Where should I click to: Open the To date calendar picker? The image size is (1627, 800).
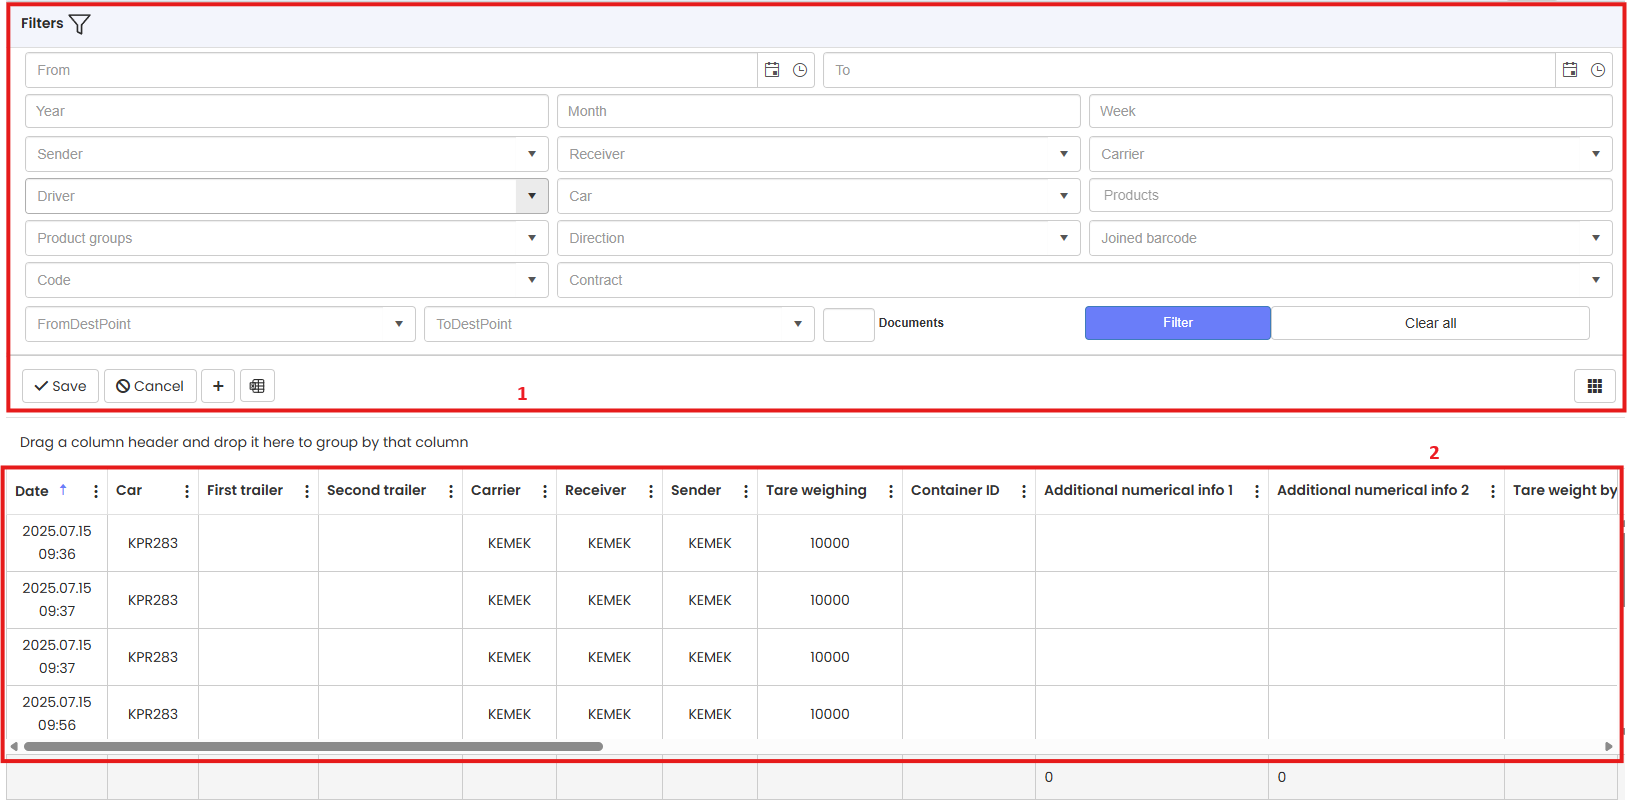1570,70
